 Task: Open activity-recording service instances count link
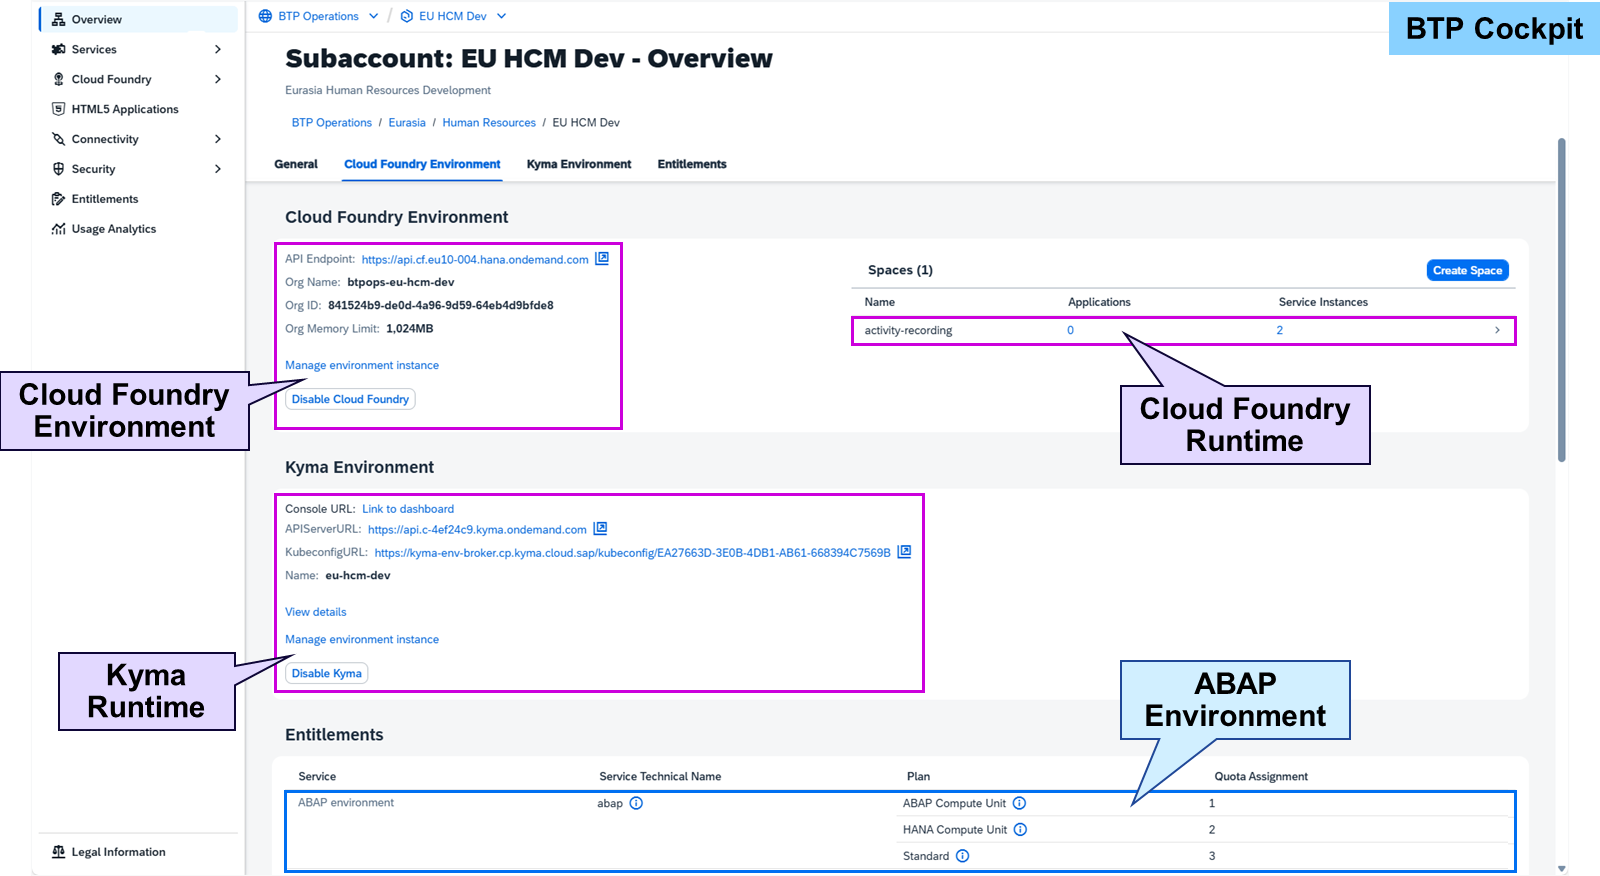click(x=1280, y=330)
